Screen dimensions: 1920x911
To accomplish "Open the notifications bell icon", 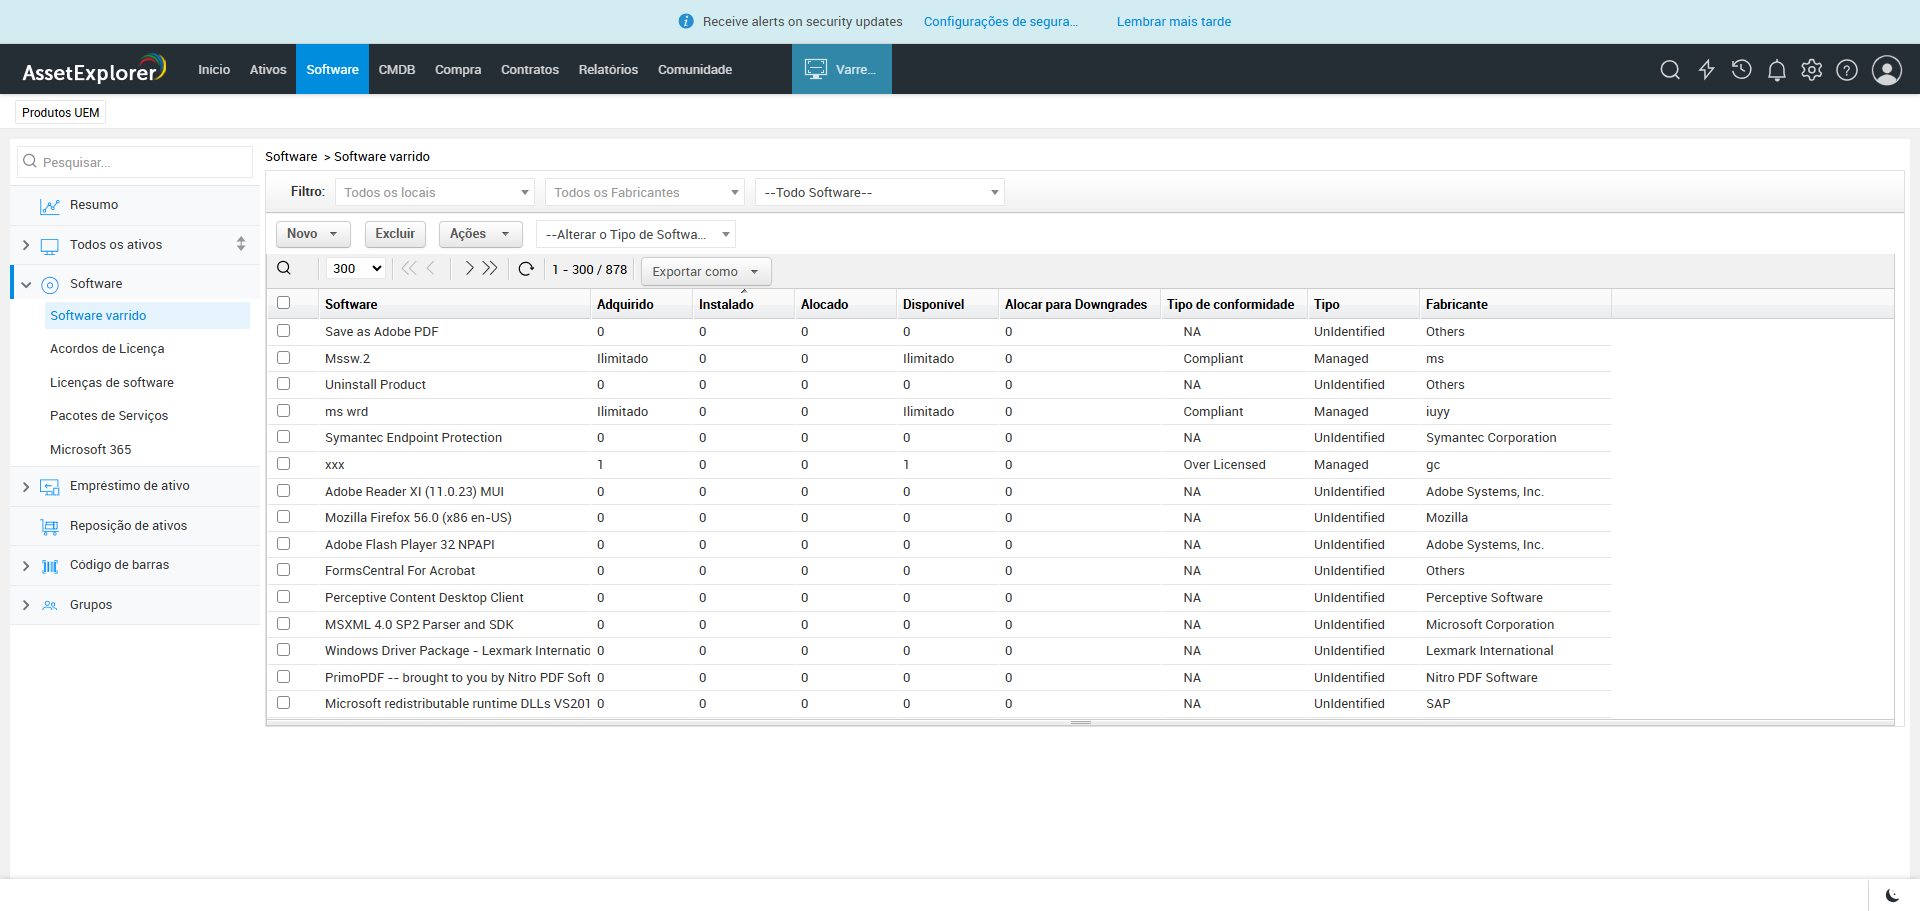I will pos(1776,70).
